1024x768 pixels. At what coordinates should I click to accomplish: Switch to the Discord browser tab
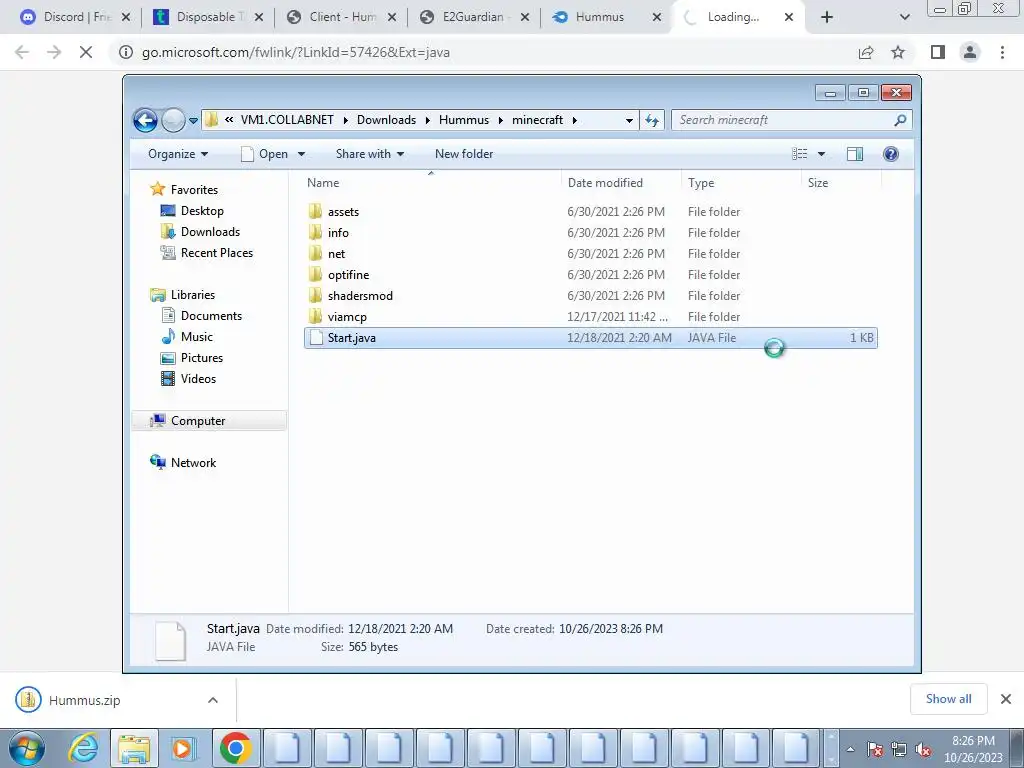pyautogui.click(x=74, y=17)
